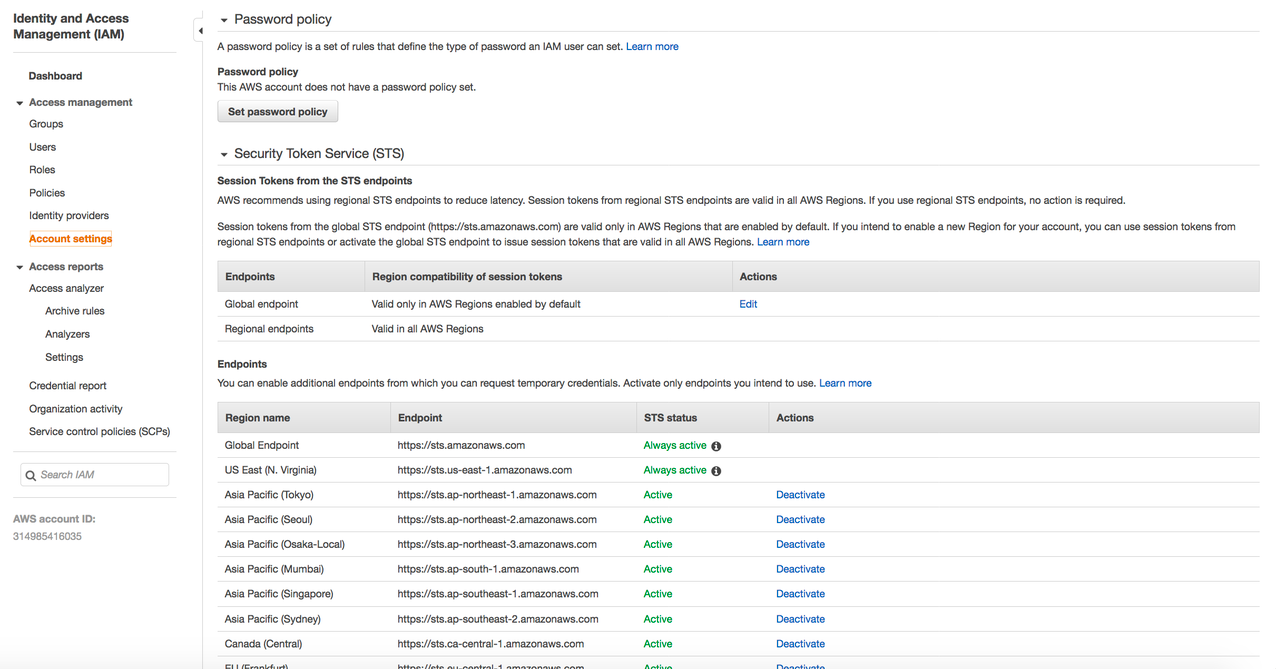This screenshot has height=669, width=1276.
Task: Click Asia Pacific (Singapore) region name
Action: point(279,594)
